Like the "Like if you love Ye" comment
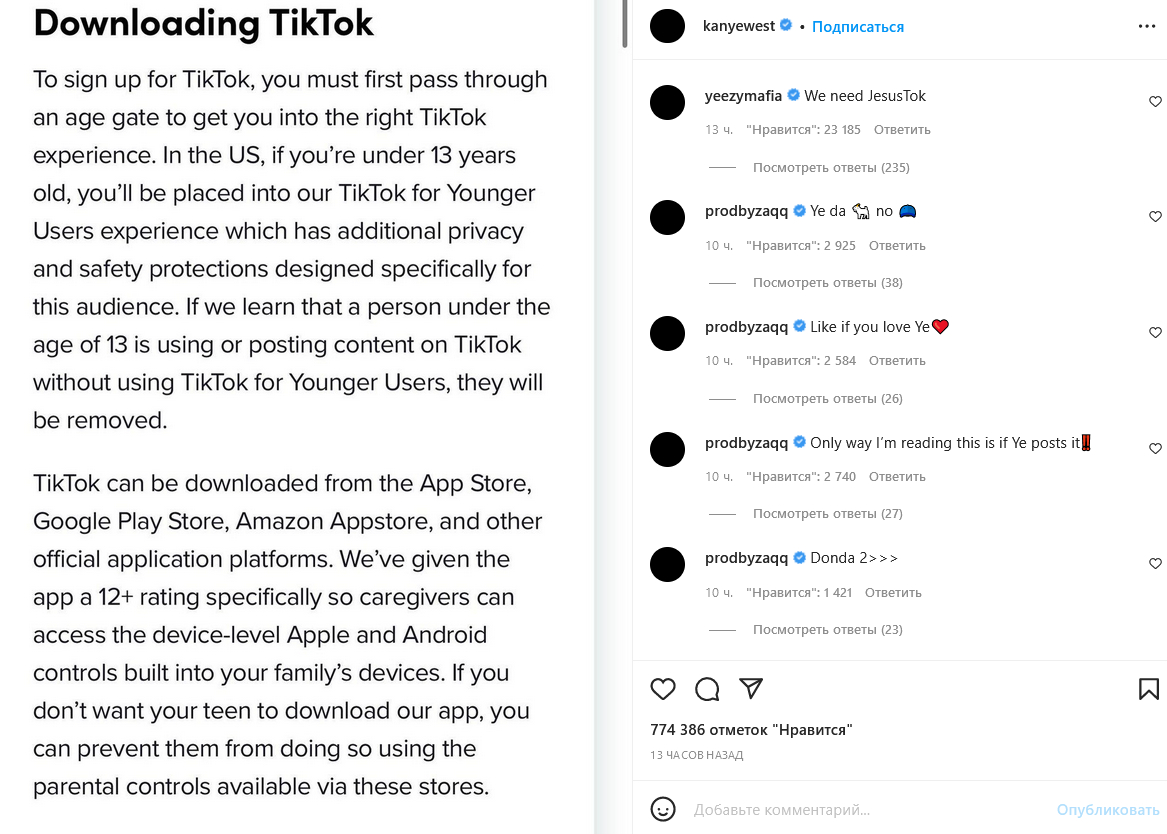 1155,333
